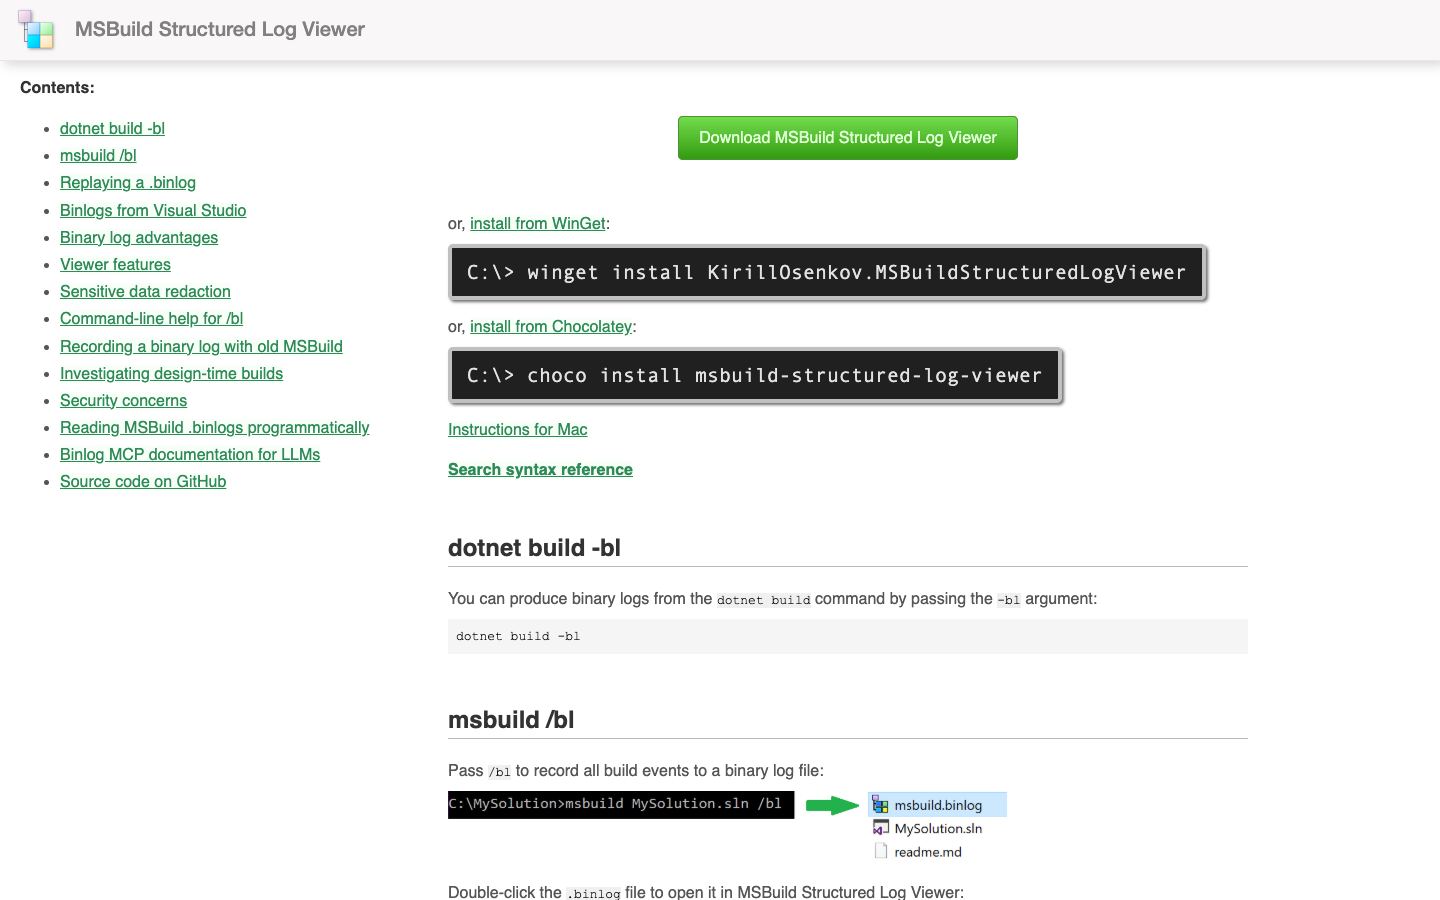Click the 'dotnet build -bl' section heading
This screenshot has width=1440, height=900.
(x=534, y=548)
